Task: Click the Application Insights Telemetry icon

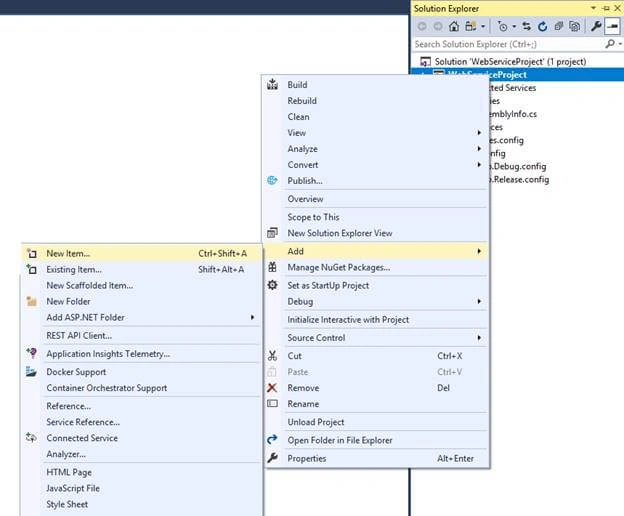Action: (x=31, y=353)
